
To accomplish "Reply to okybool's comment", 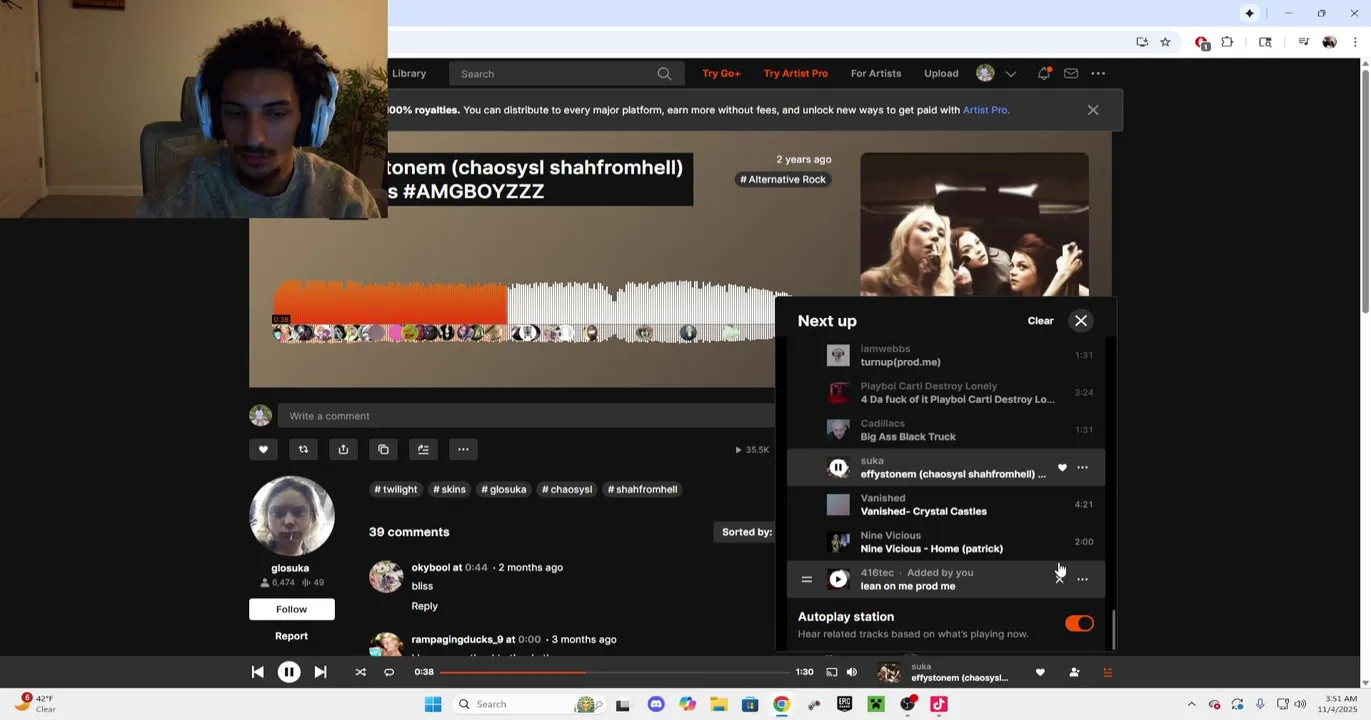I will tap(424, 606).
